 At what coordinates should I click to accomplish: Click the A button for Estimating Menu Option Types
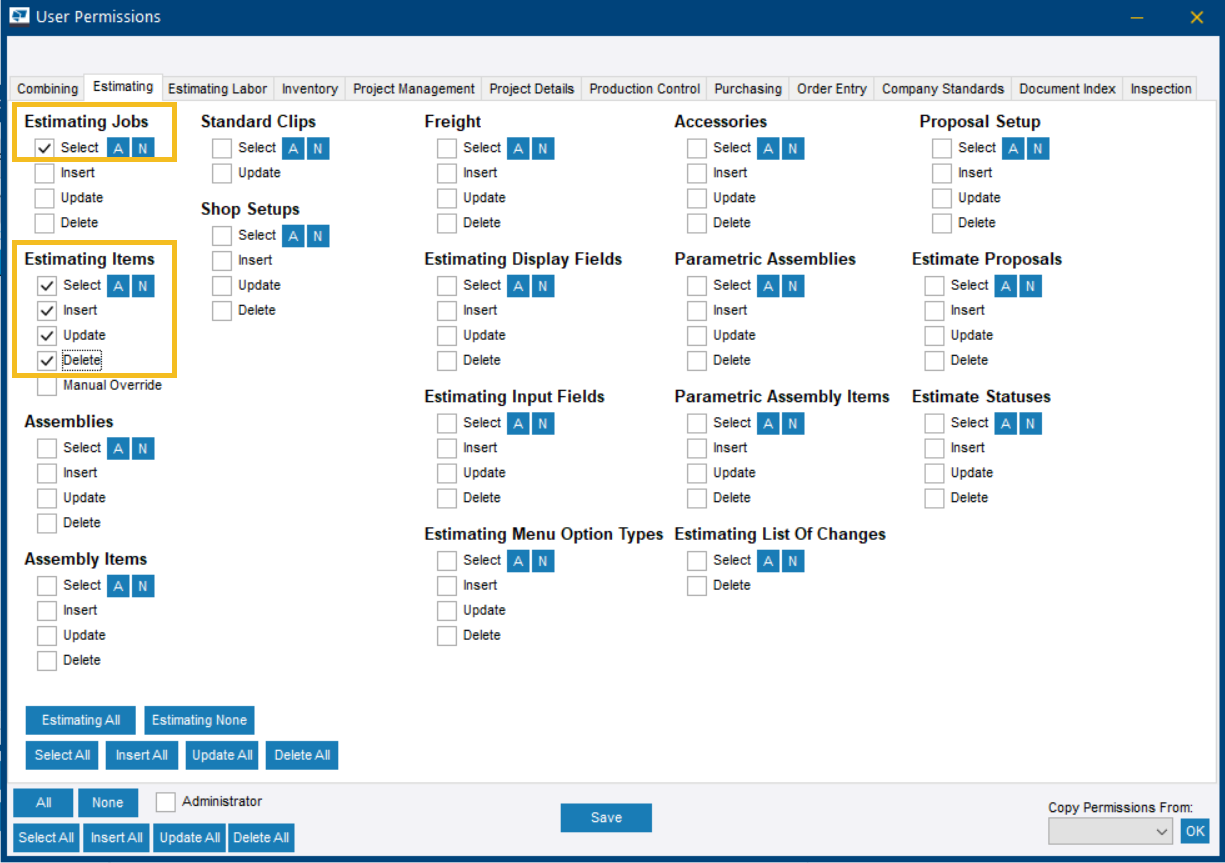pyautogui.click(x=518, y=561)
